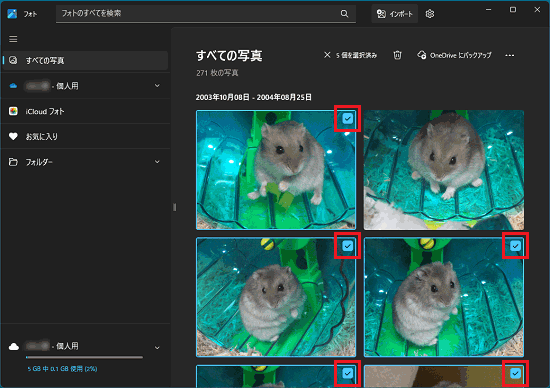Image resolution: width=550 pixels, height=388 pixels.
Task: Click the 2003年10月08日 - 2004年08月25日 date heading
Action: point(254,97)
